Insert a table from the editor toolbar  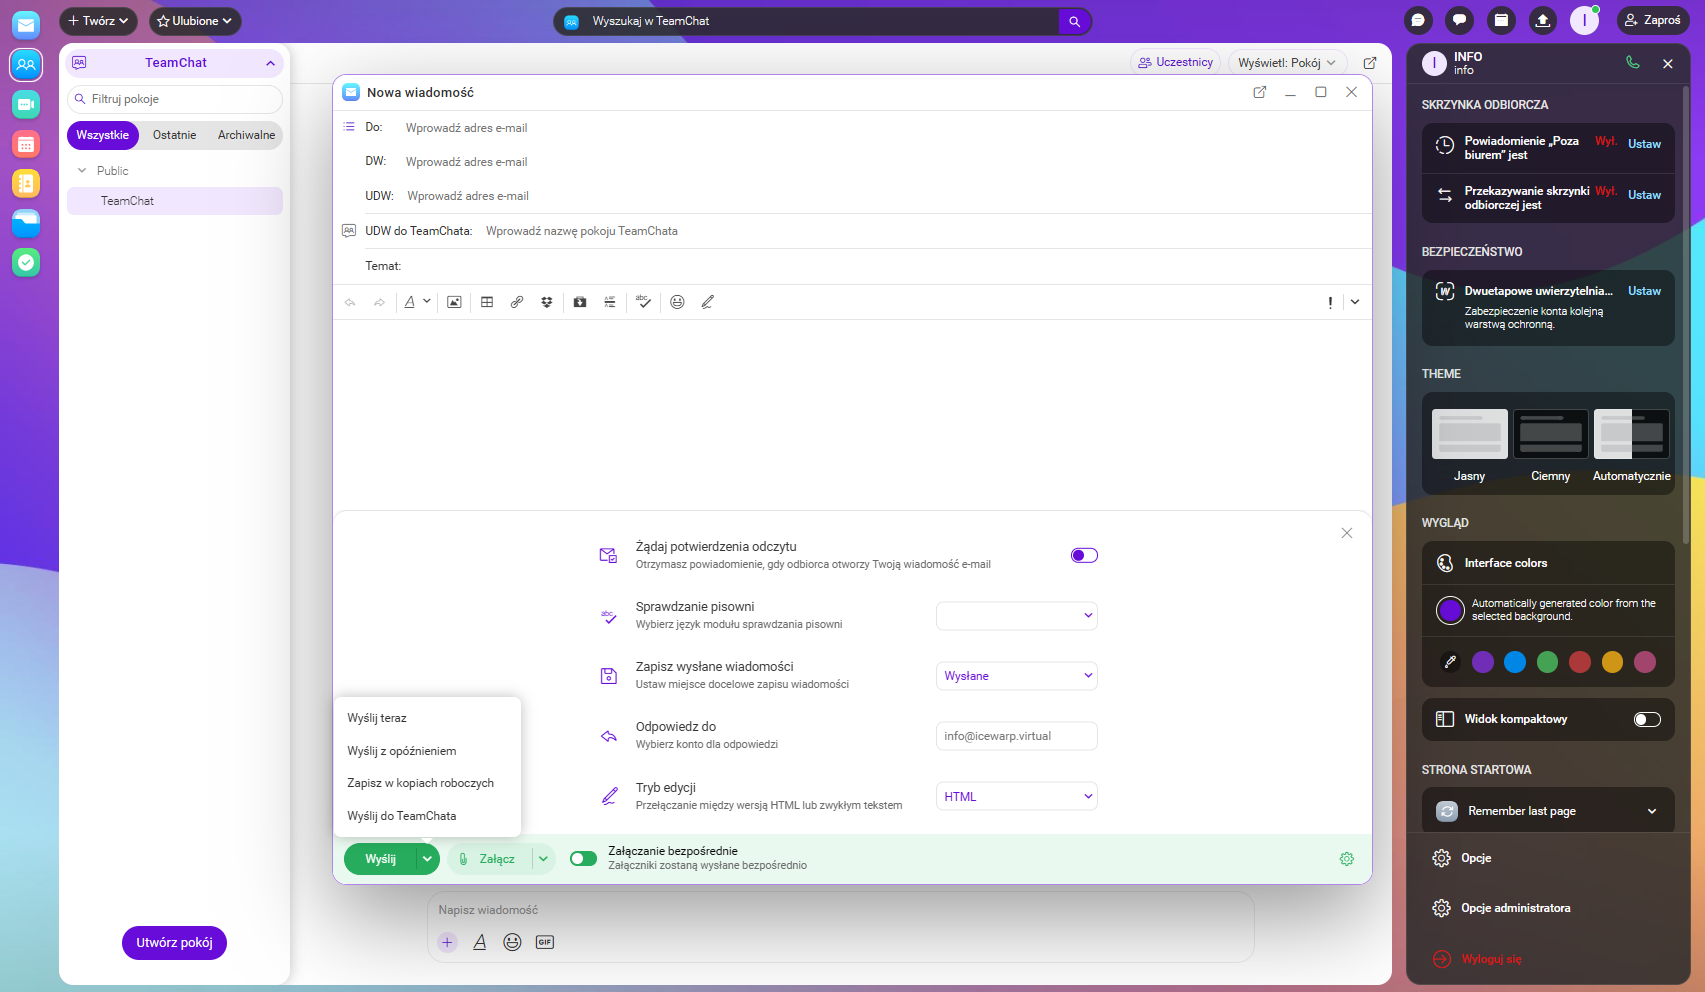[487, 302]
